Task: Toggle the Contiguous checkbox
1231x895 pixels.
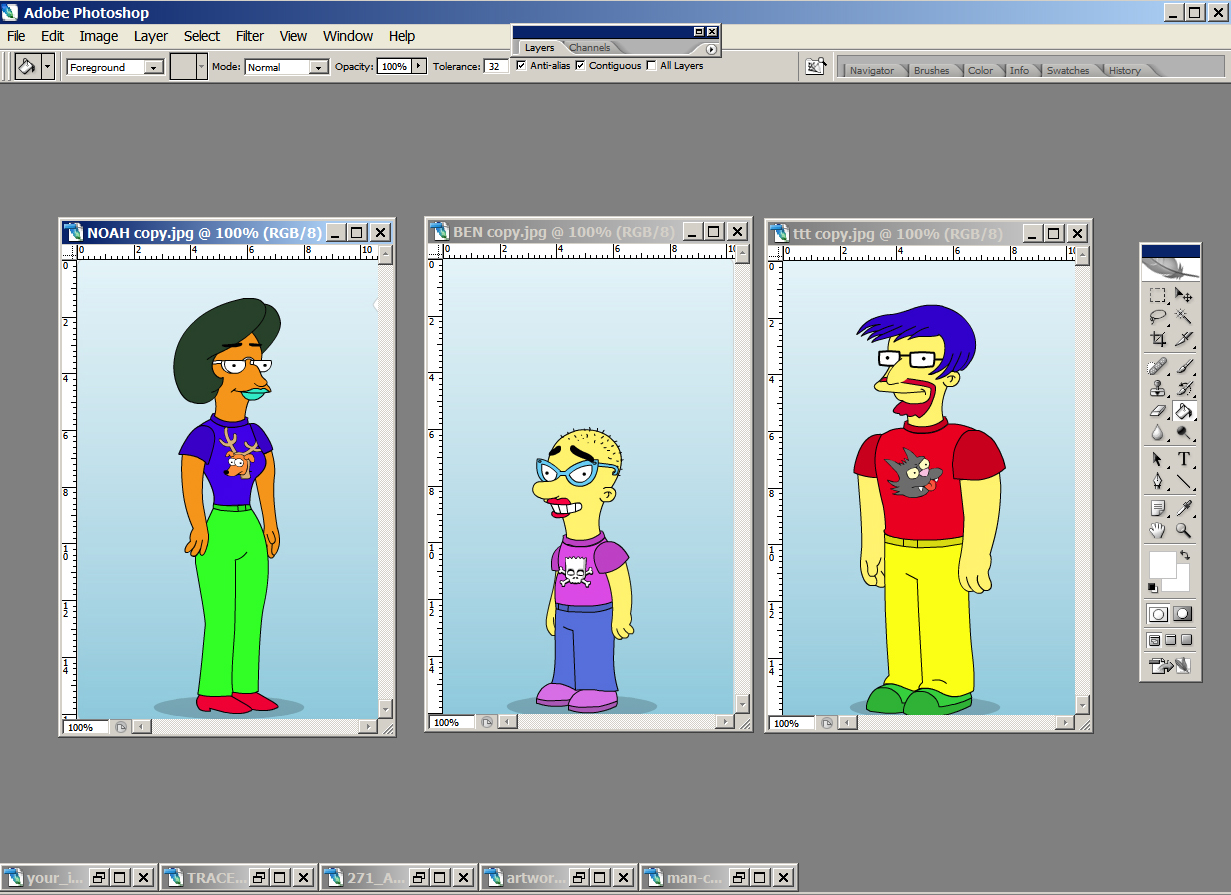Action: (580, 66)
